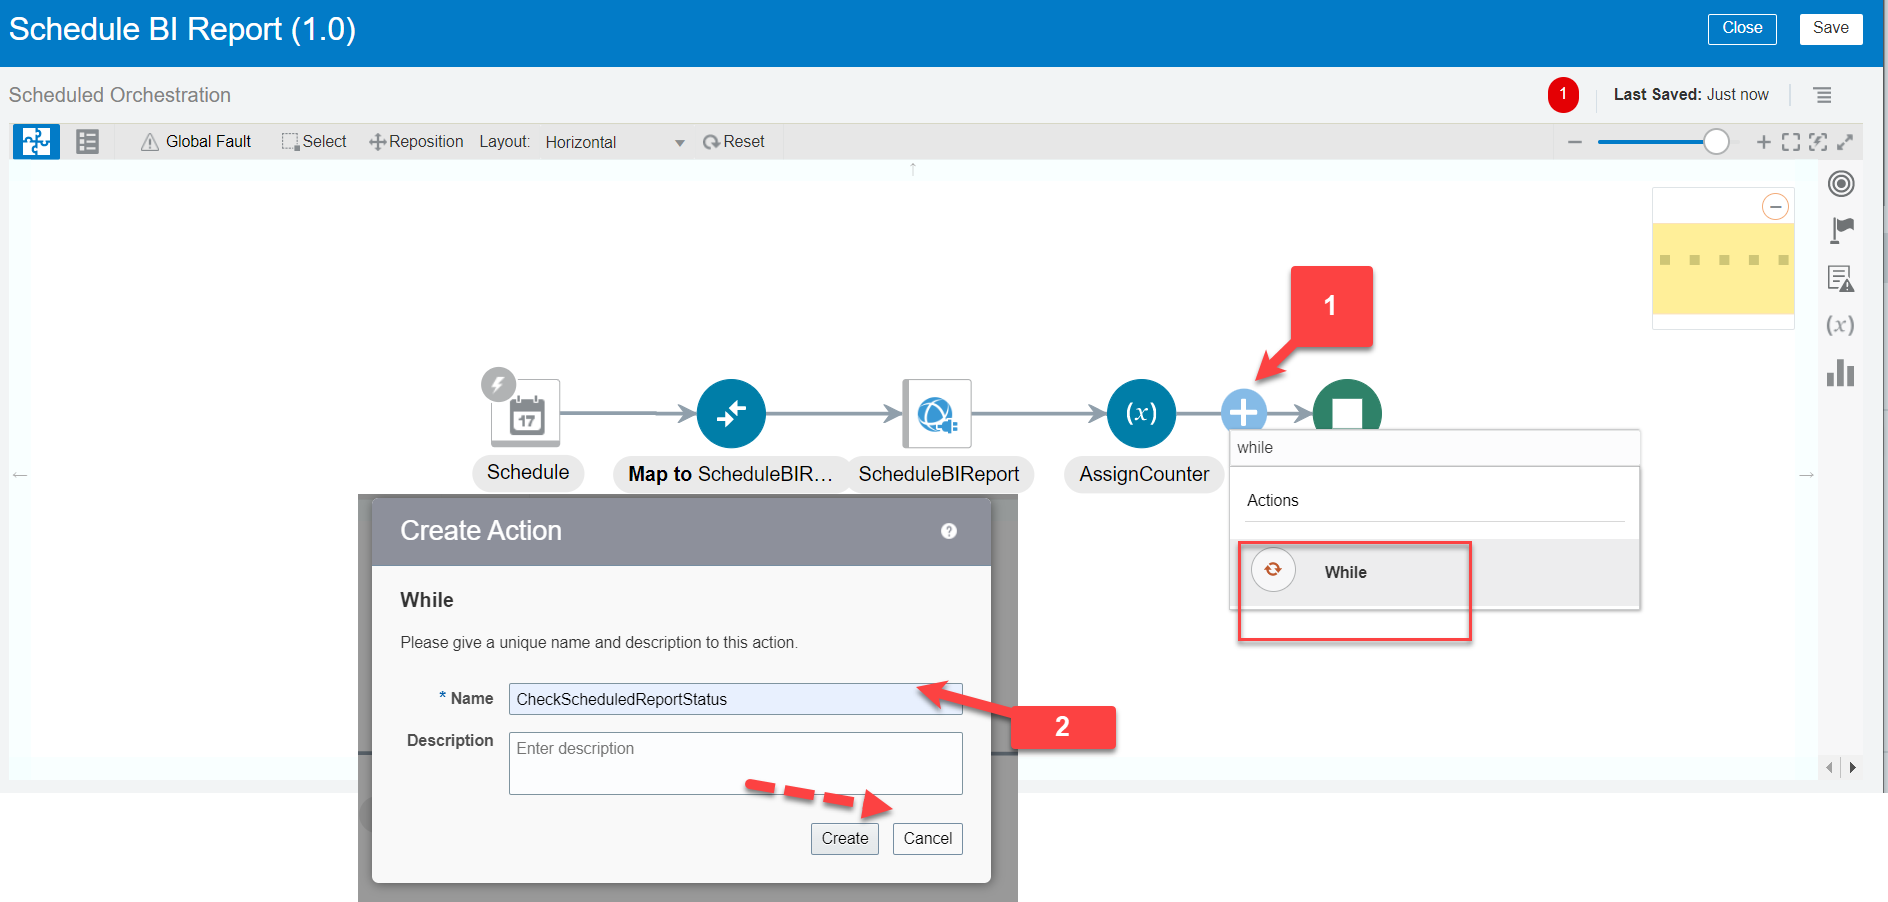The width and height of the screenshot is (1888, 902).
Task: Toggle Reposition mode in toolbar
Action: [x=416, y=142]
